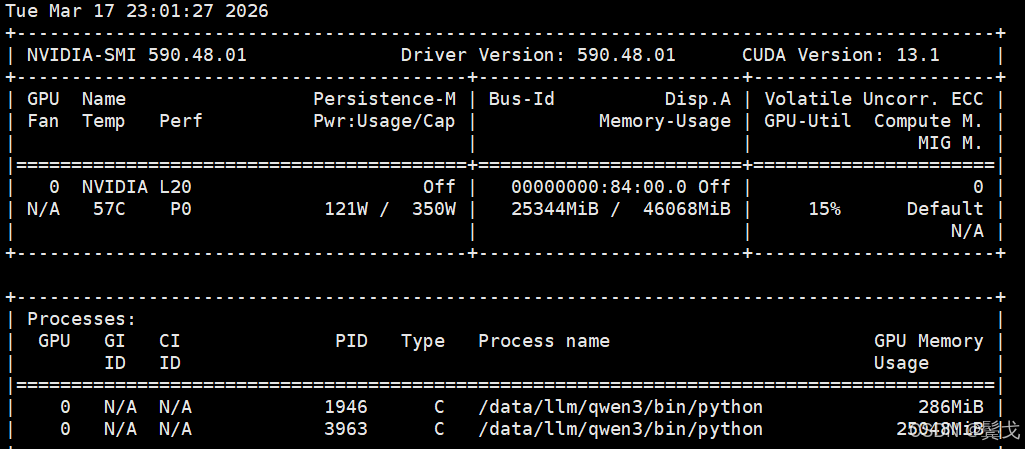The width and height of the screenshot is (1025, 449).
Task: Select the CUDA Version: 13.1 text
Action: coord(841,55)
